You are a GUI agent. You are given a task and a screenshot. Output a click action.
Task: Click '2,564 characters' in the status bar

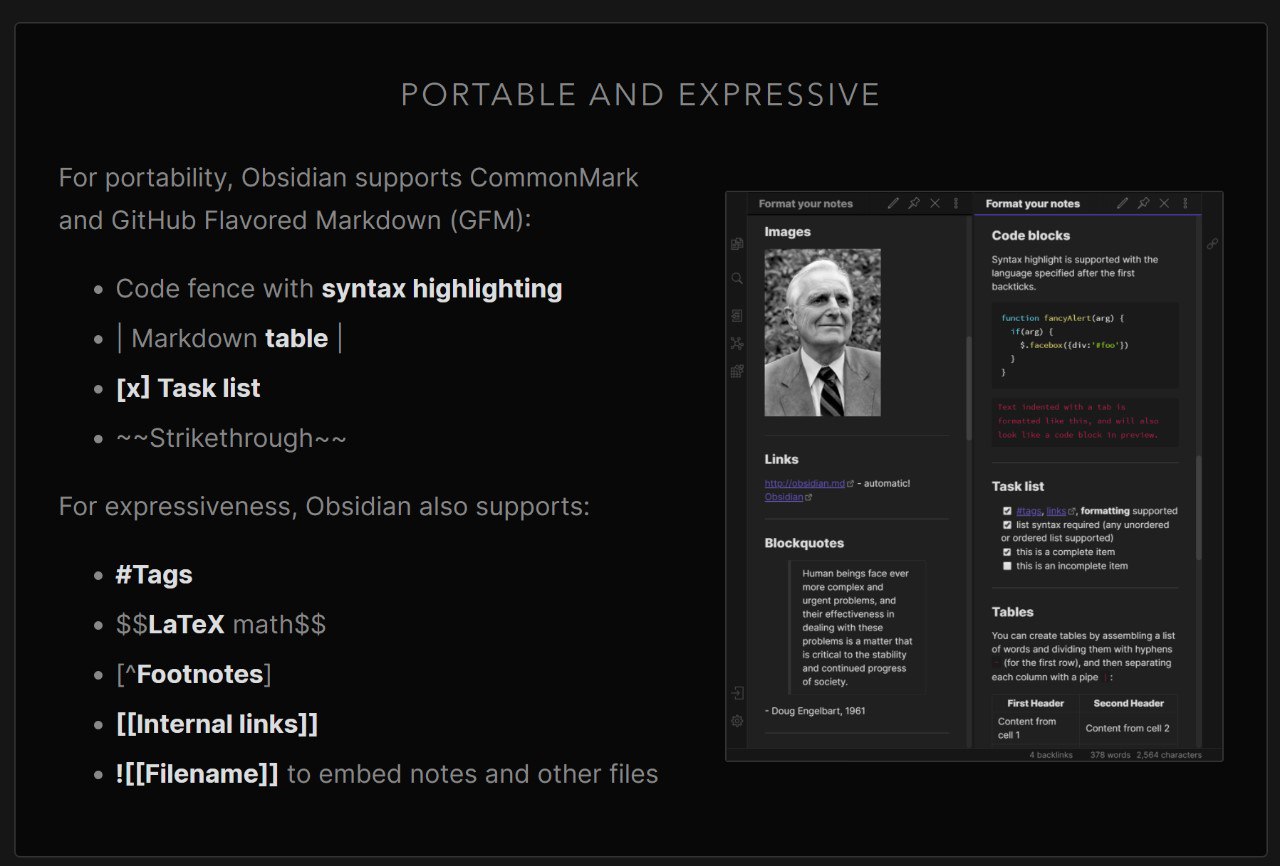[x=1169, y=755]
